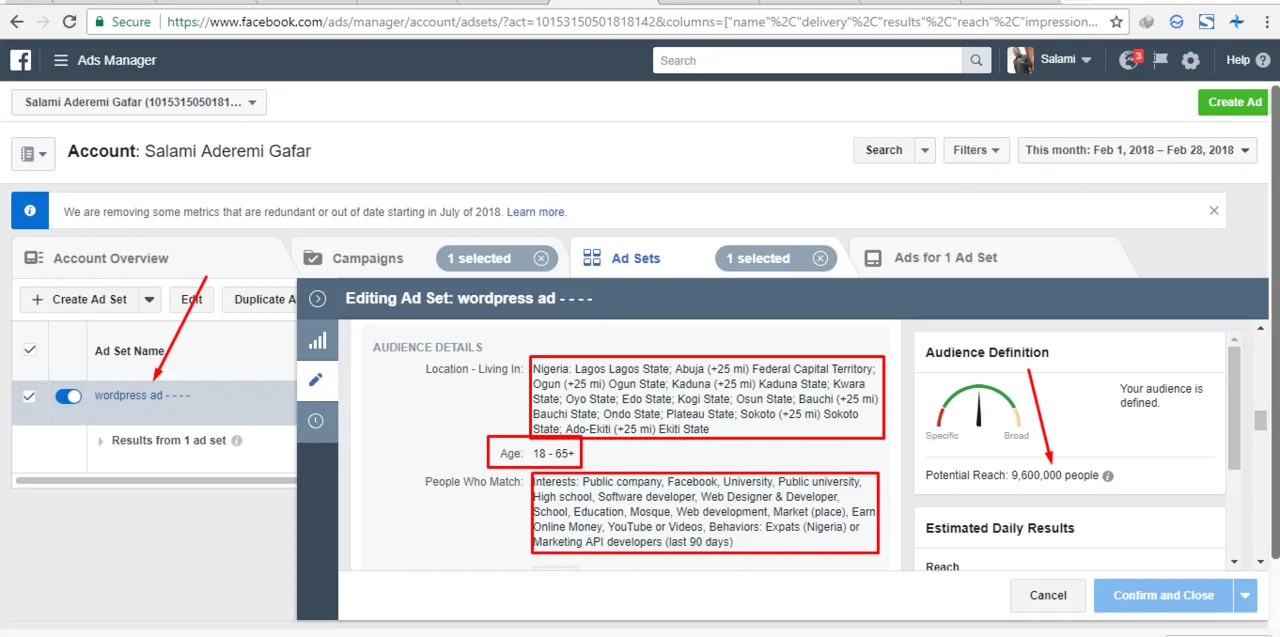Open Chrome's three-dot menu
The width and height of the screenshot is (1280, 637).
[1267, 21]
